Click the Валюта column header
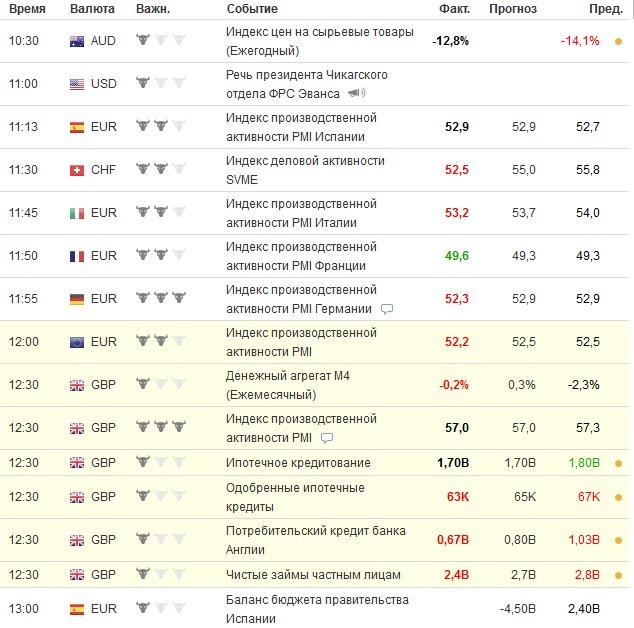634x628 pixels. [92, 9]
